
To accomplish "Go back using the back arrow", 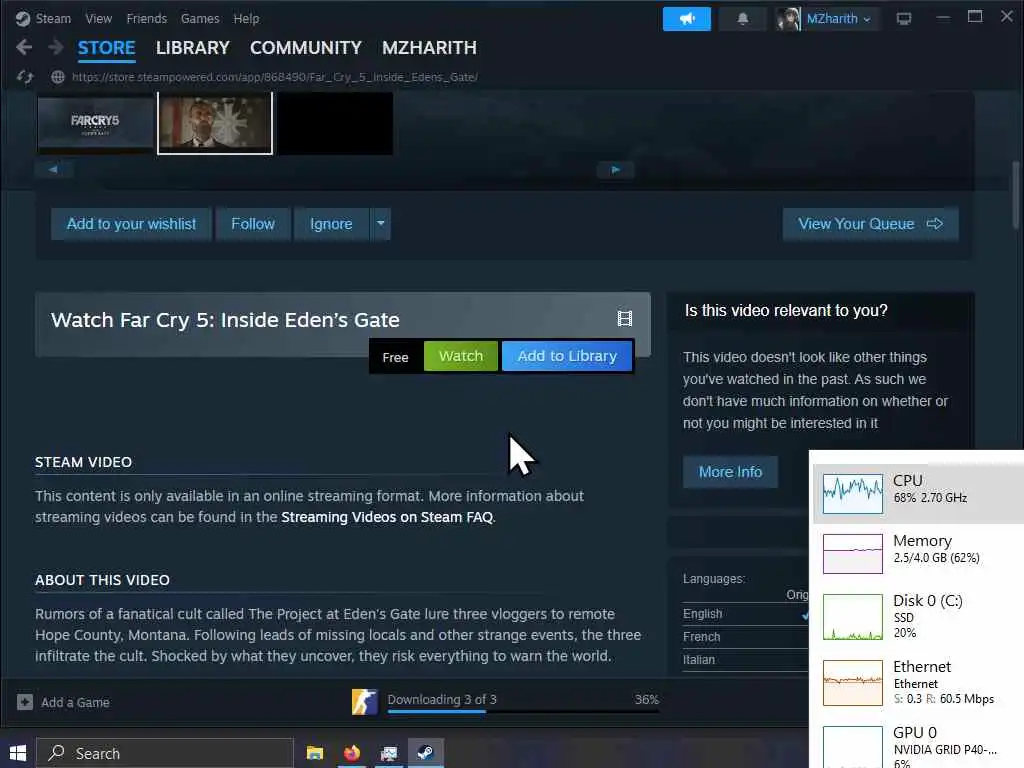I will (x=24, y=47).
